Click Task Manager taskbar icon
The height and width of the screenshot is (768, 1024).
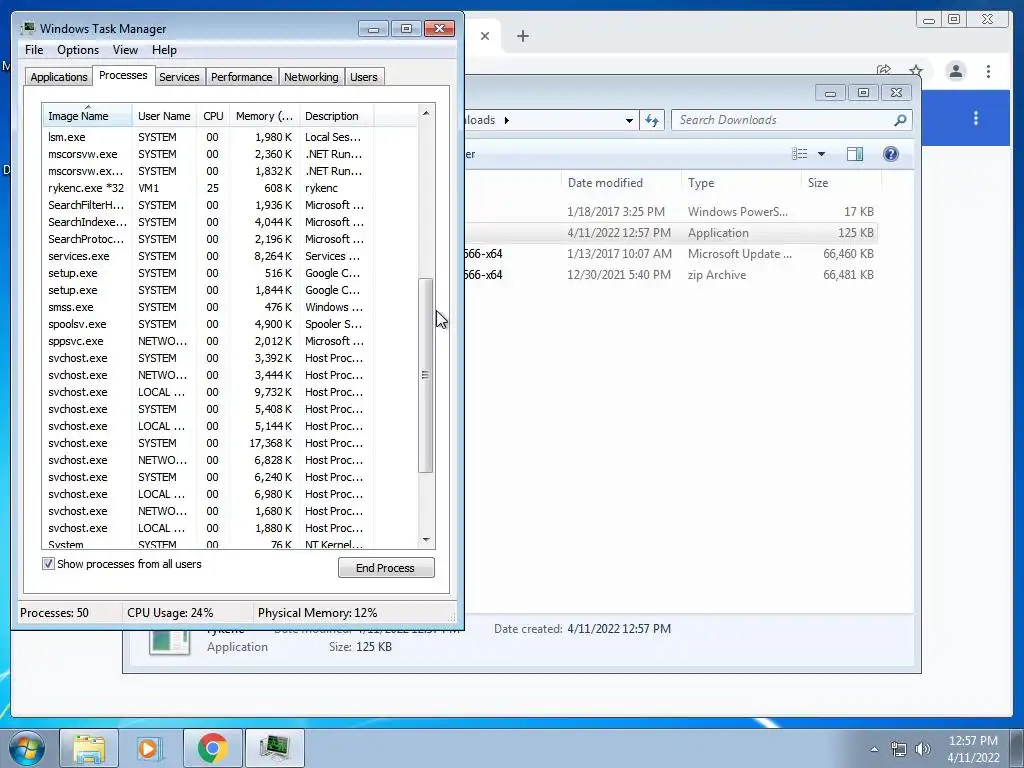274,748
